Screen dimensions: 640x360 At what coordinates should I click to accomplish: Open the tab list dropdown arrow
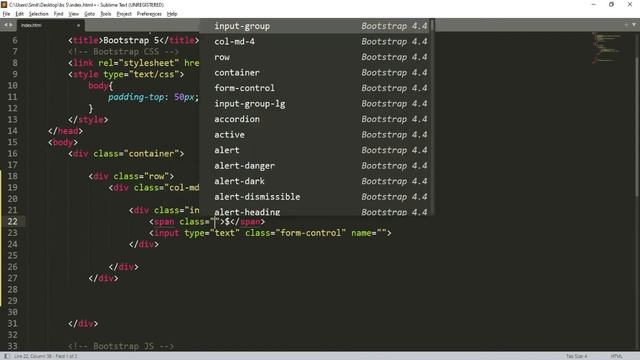(x=634, y=25)
